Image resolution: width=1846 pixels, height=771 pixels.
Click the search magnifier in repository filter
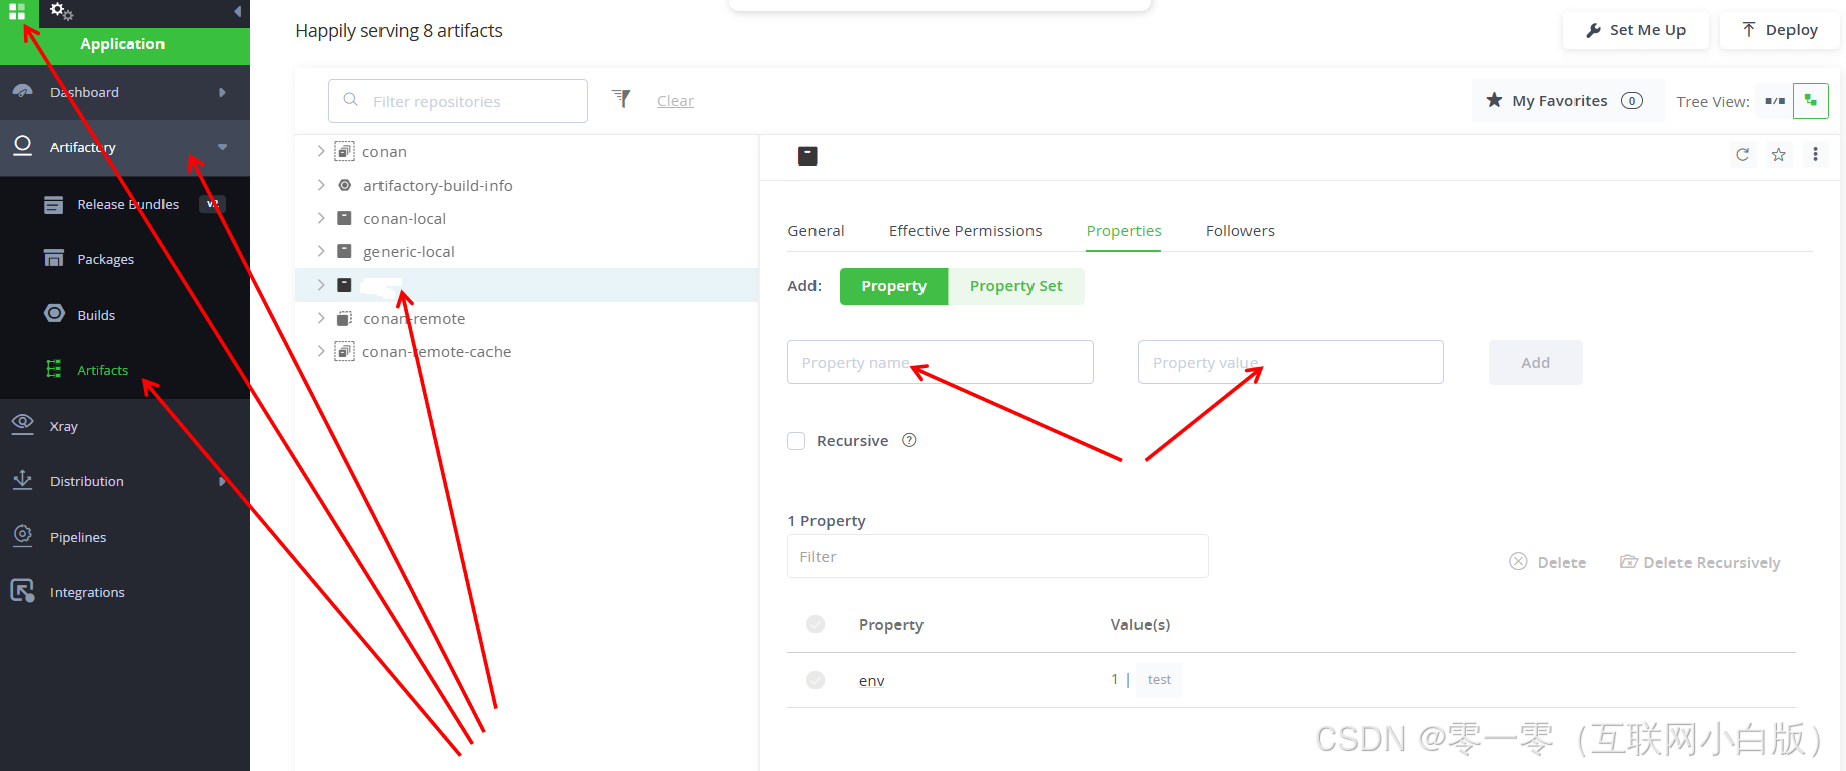pos(351,100)
